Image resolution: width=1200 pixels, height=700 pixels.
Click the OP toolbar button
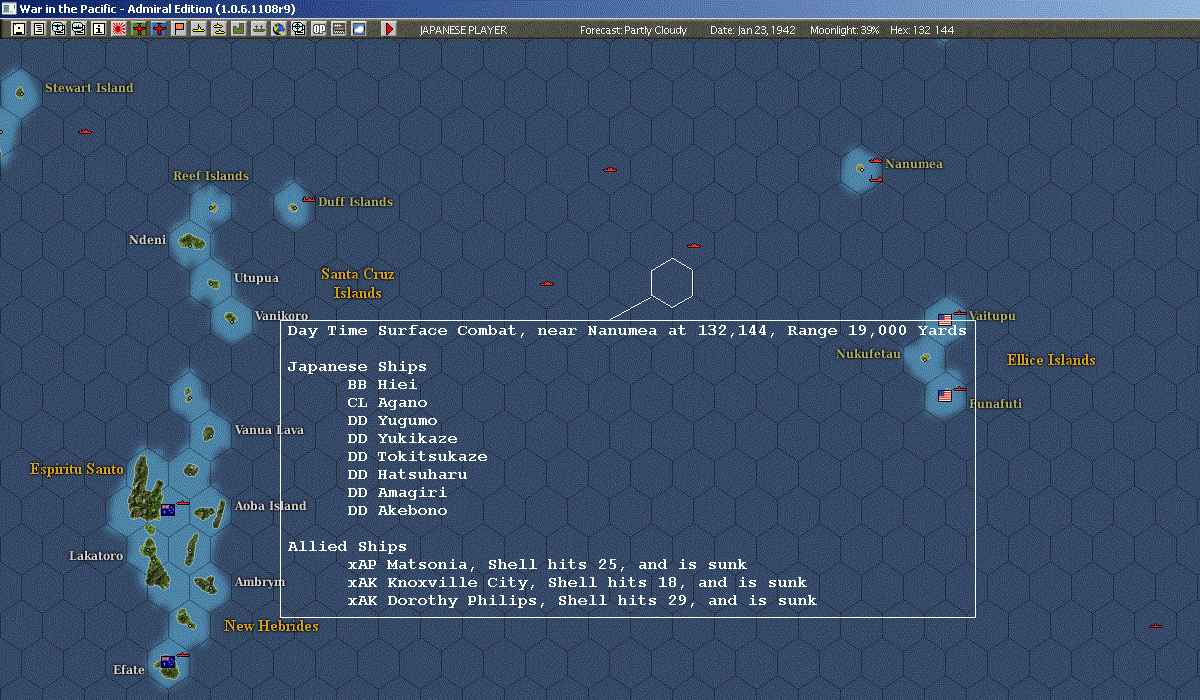pos(318,29)
